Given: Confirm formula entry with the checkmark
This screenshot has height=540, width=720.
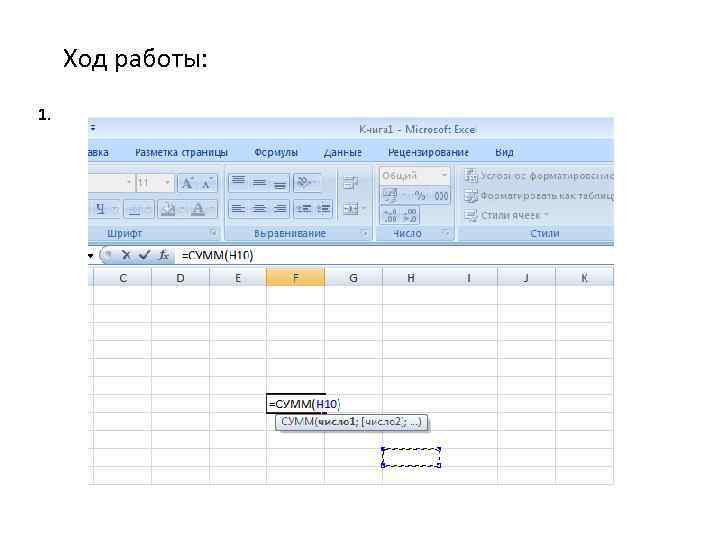Looking at the screenshot, I should tap(144, 255).
